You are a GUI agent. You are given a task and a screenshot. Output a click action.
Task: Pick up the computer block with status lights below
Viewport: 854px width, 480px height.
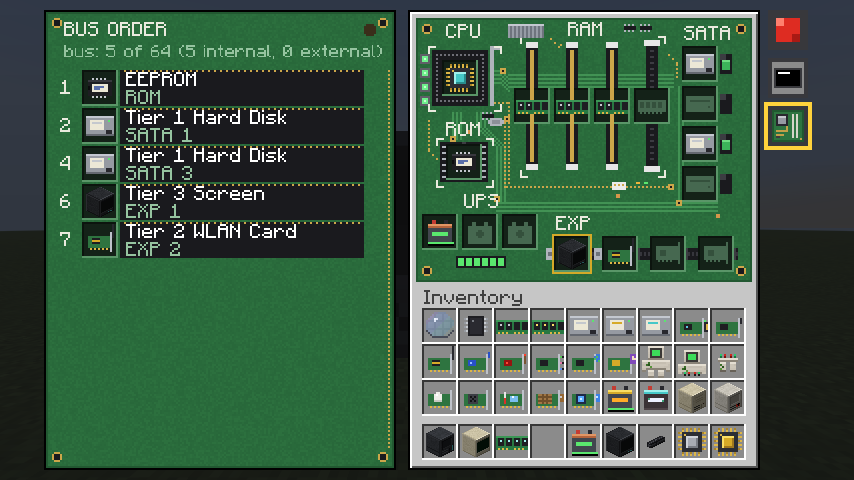(692, 362)
